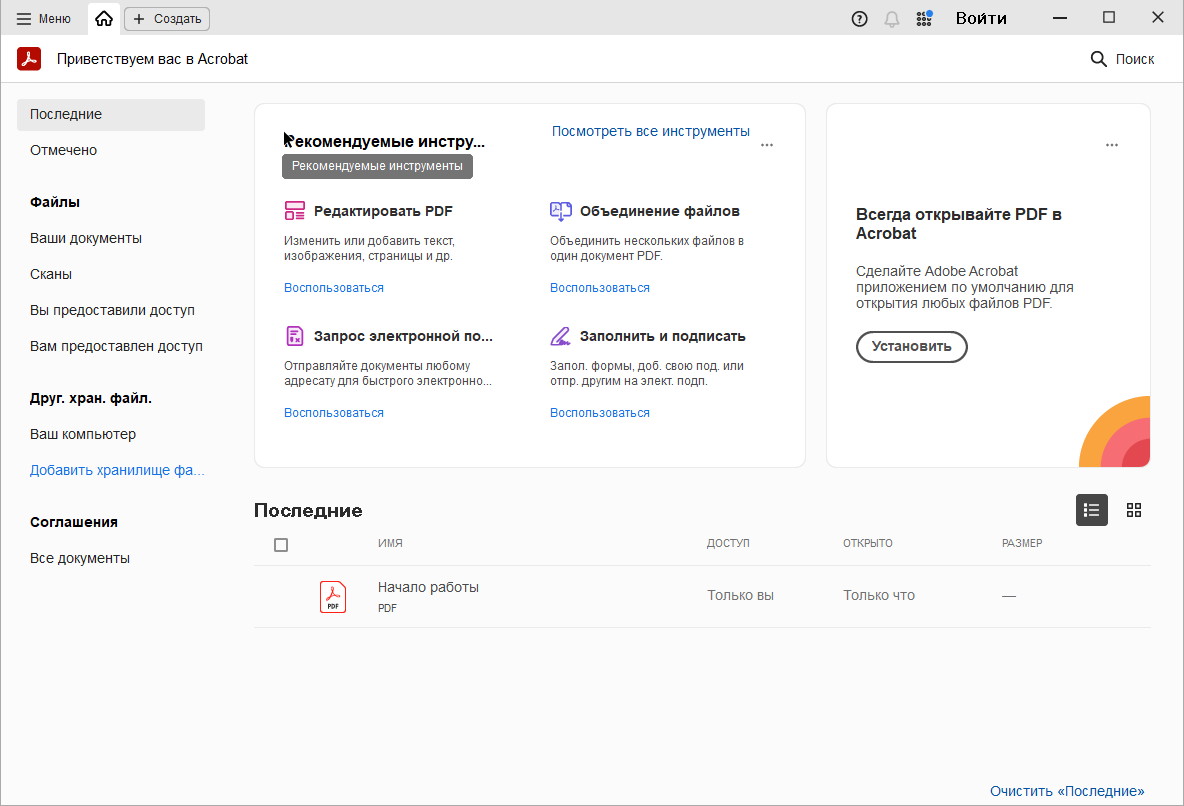Viewport: 1184px width, 806px height.
Task: Select Отмечено in the sidebar
Action: (x=63, y=150)
